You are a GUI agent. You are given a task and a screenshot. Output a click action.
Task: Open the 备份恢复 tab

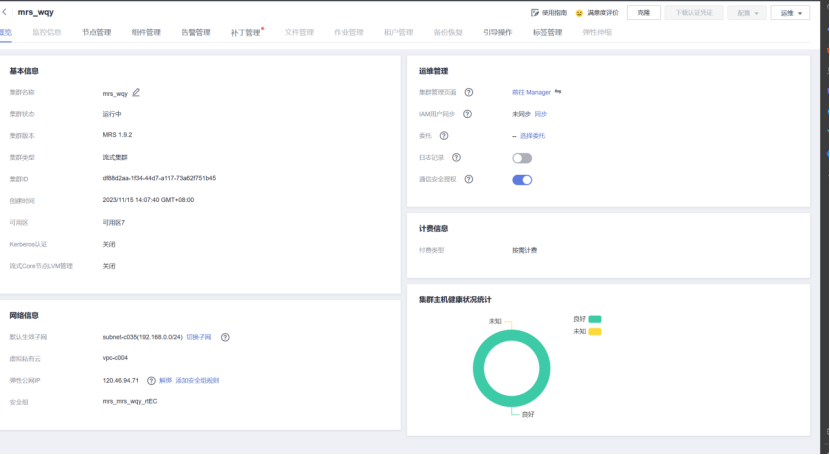pos(448,32)
